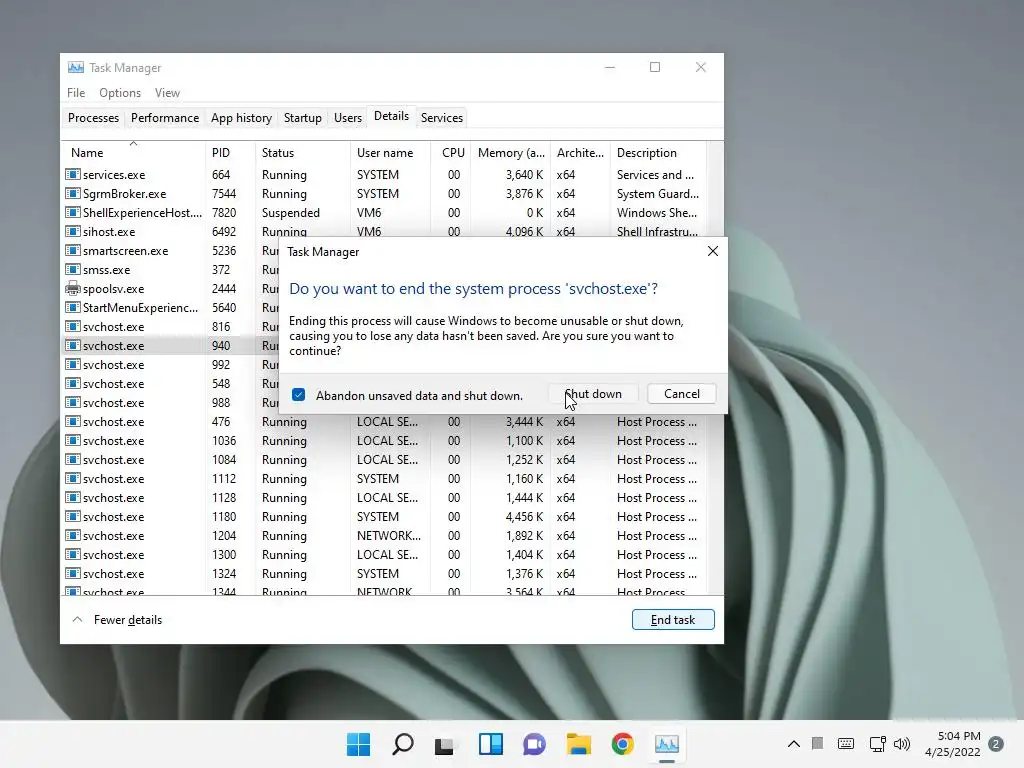Click the End task button

tap(673, 620)
